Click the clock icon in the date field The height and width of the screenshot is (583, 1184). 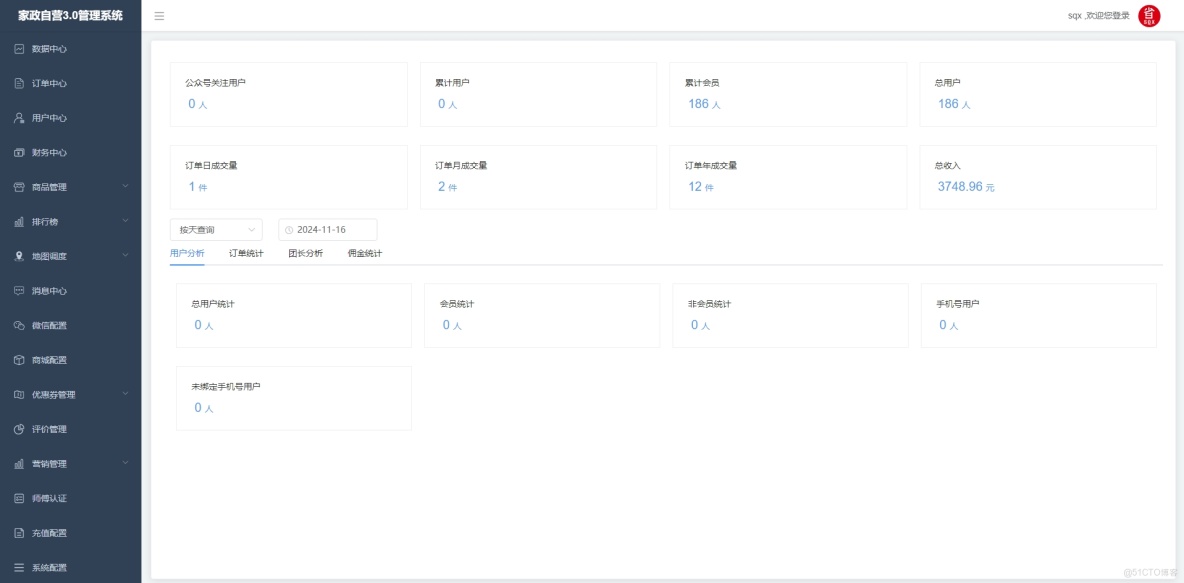[288, 230]
